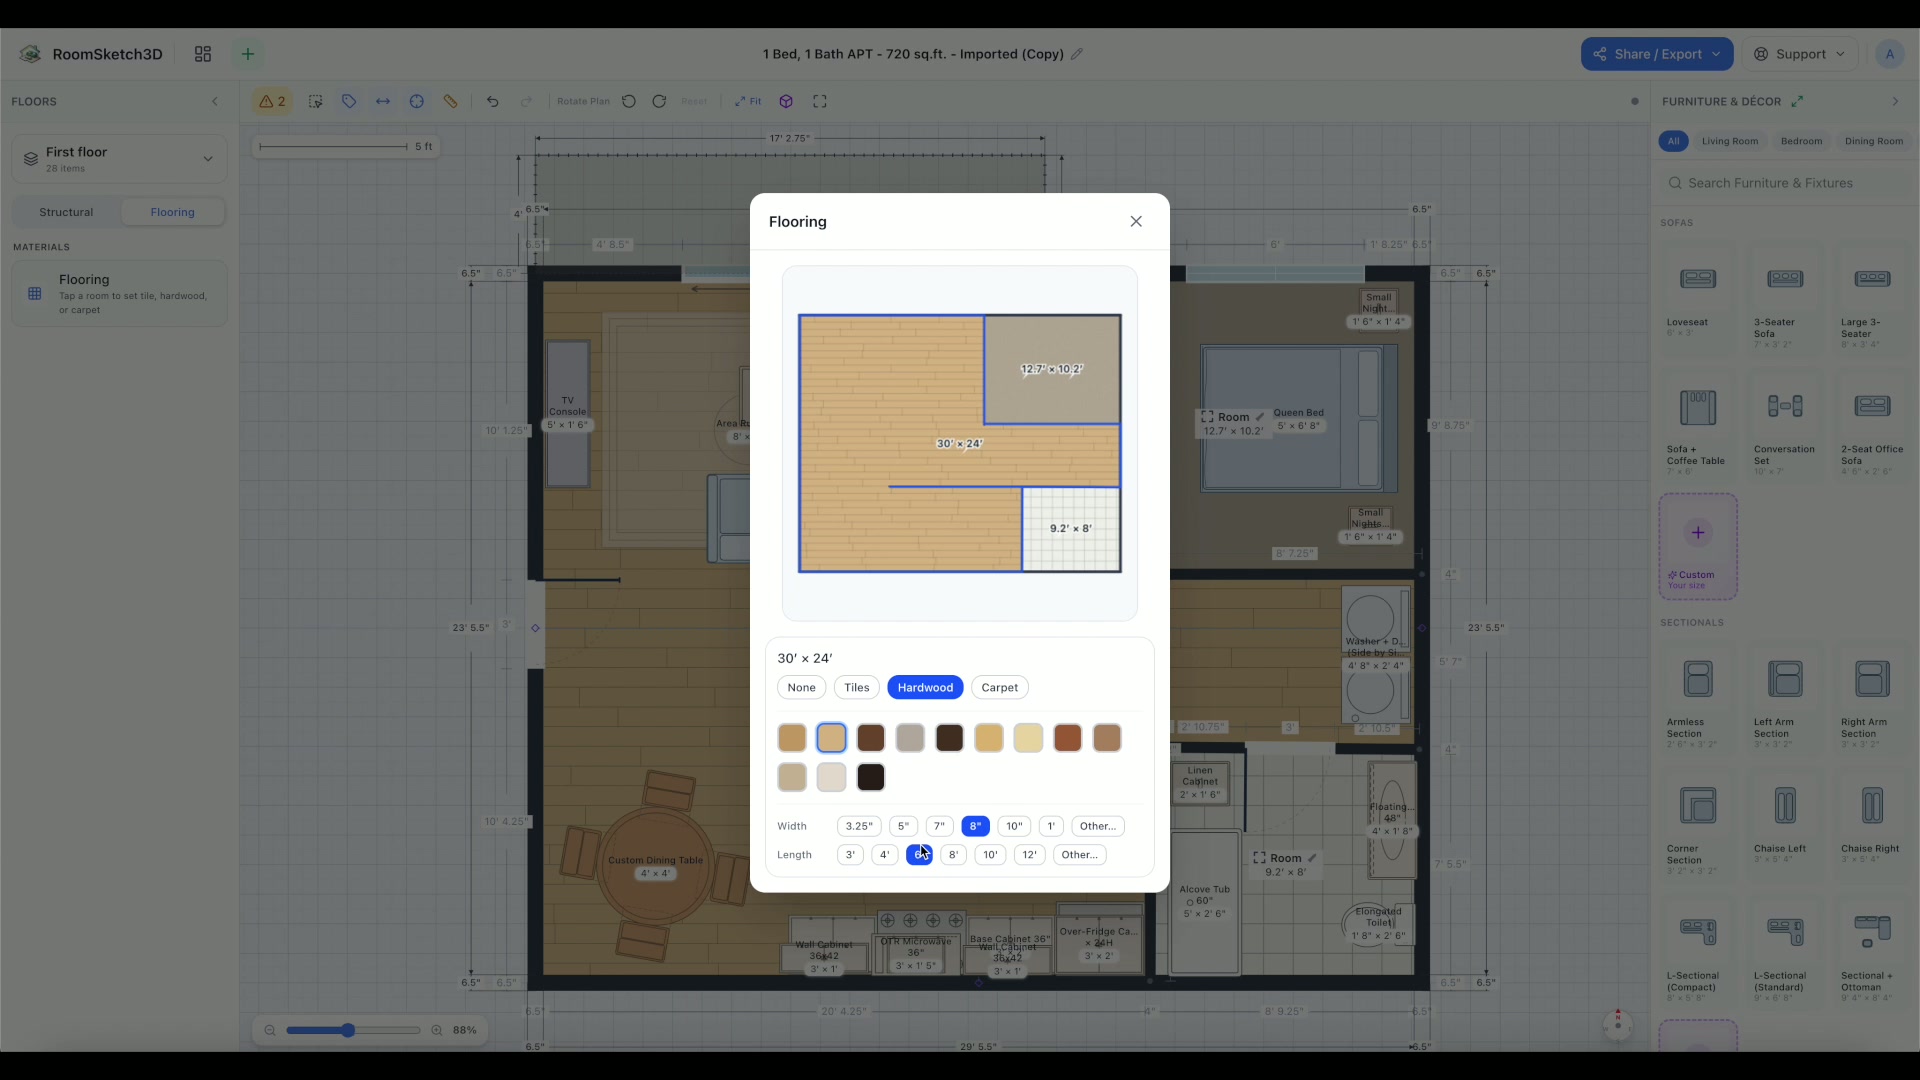Open the 3D cube view icon
Screen dimensions: 1920x1080
click(x=786, y=101)
